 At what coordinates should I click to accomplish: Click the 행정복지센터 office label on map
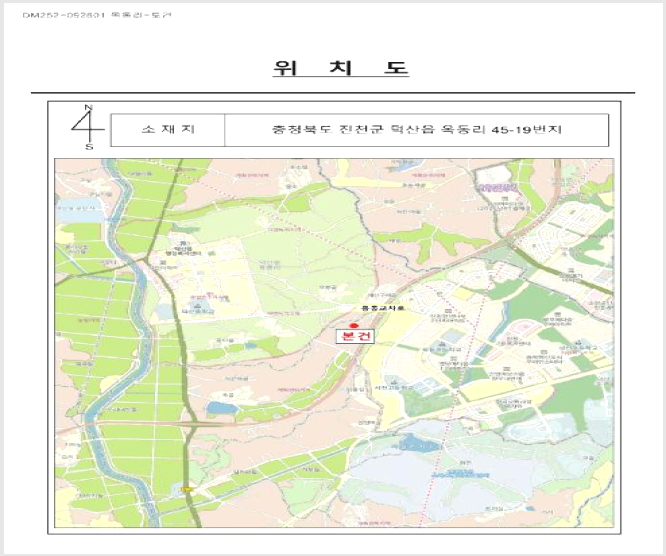(x=183, y=251)
